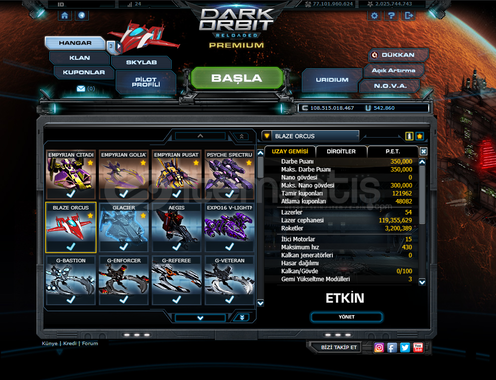Click the favorite star icon beside ship name
Image resolution: width=496 pixels, height=380 pixels.
click(420, 136)
